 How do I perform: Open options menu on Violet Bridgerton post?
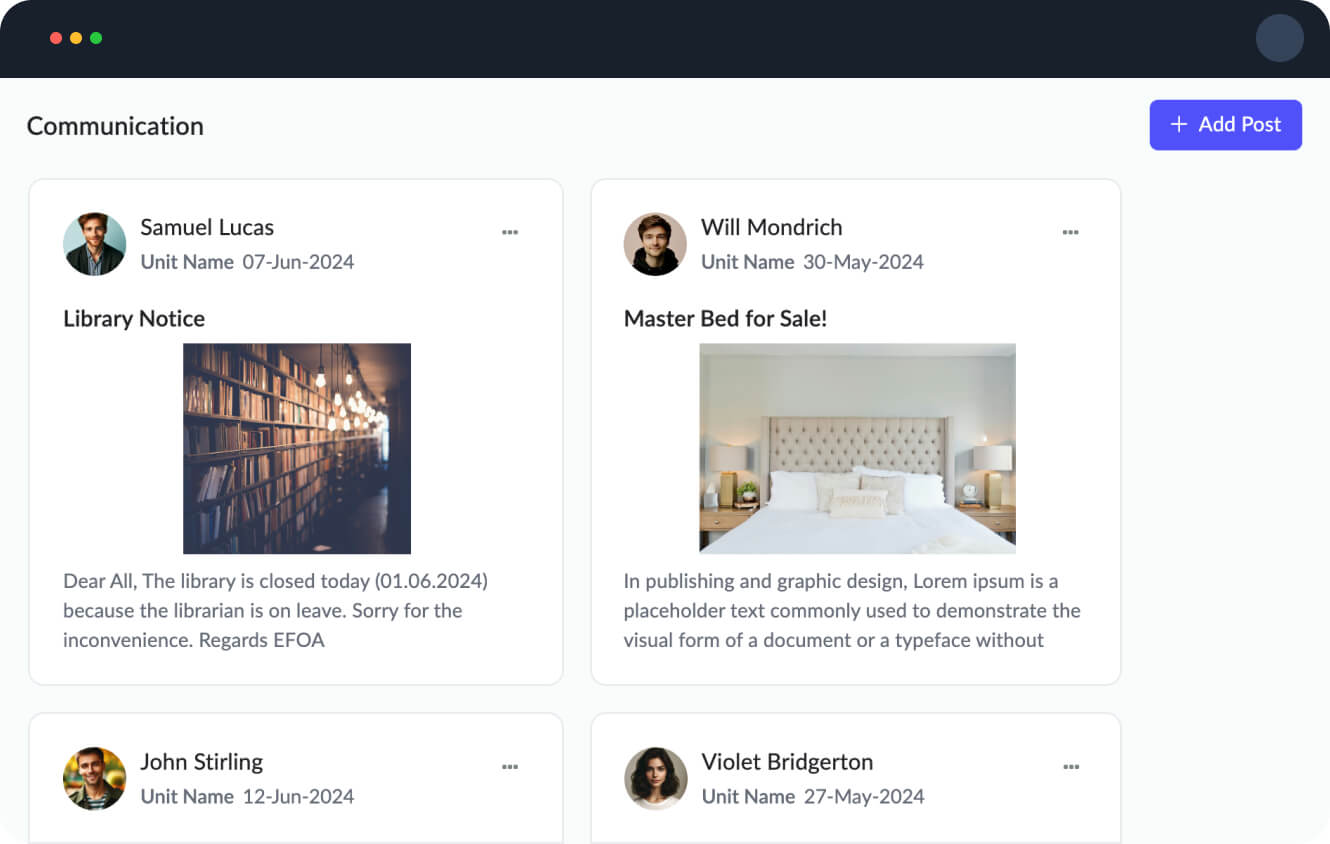[1071, 767]
